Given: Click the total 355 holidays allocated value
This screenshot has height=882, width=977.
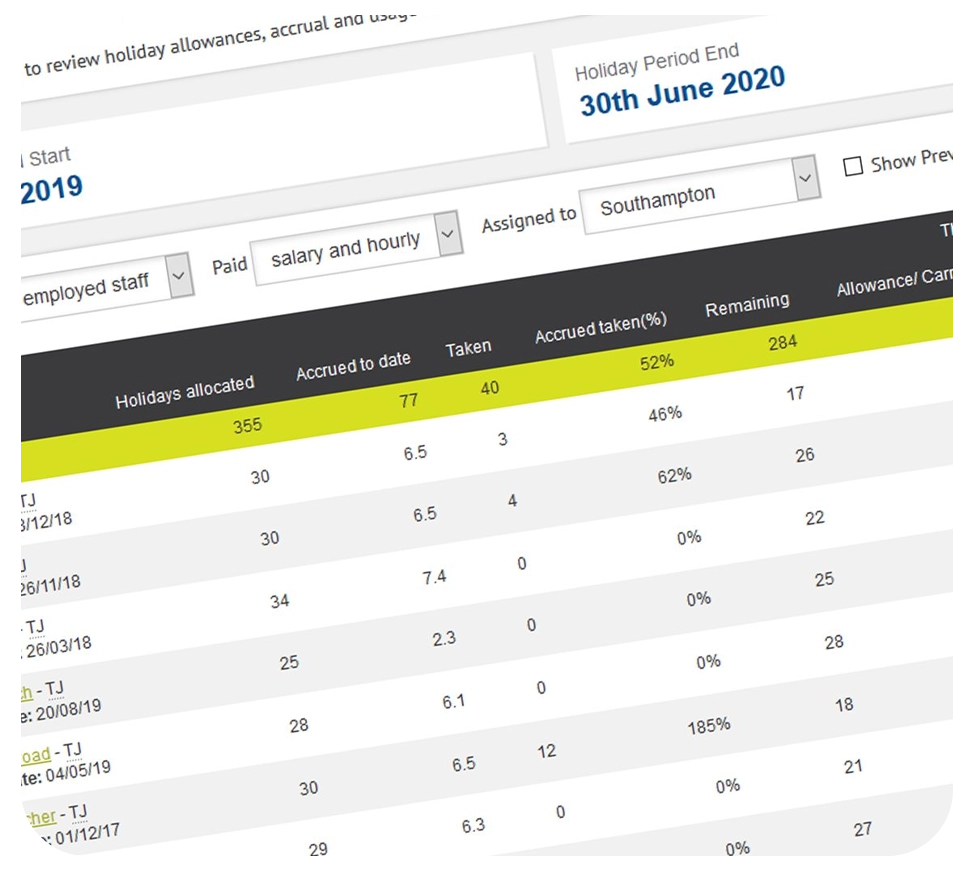Looking at the screenshot, I should pos(247,426).
